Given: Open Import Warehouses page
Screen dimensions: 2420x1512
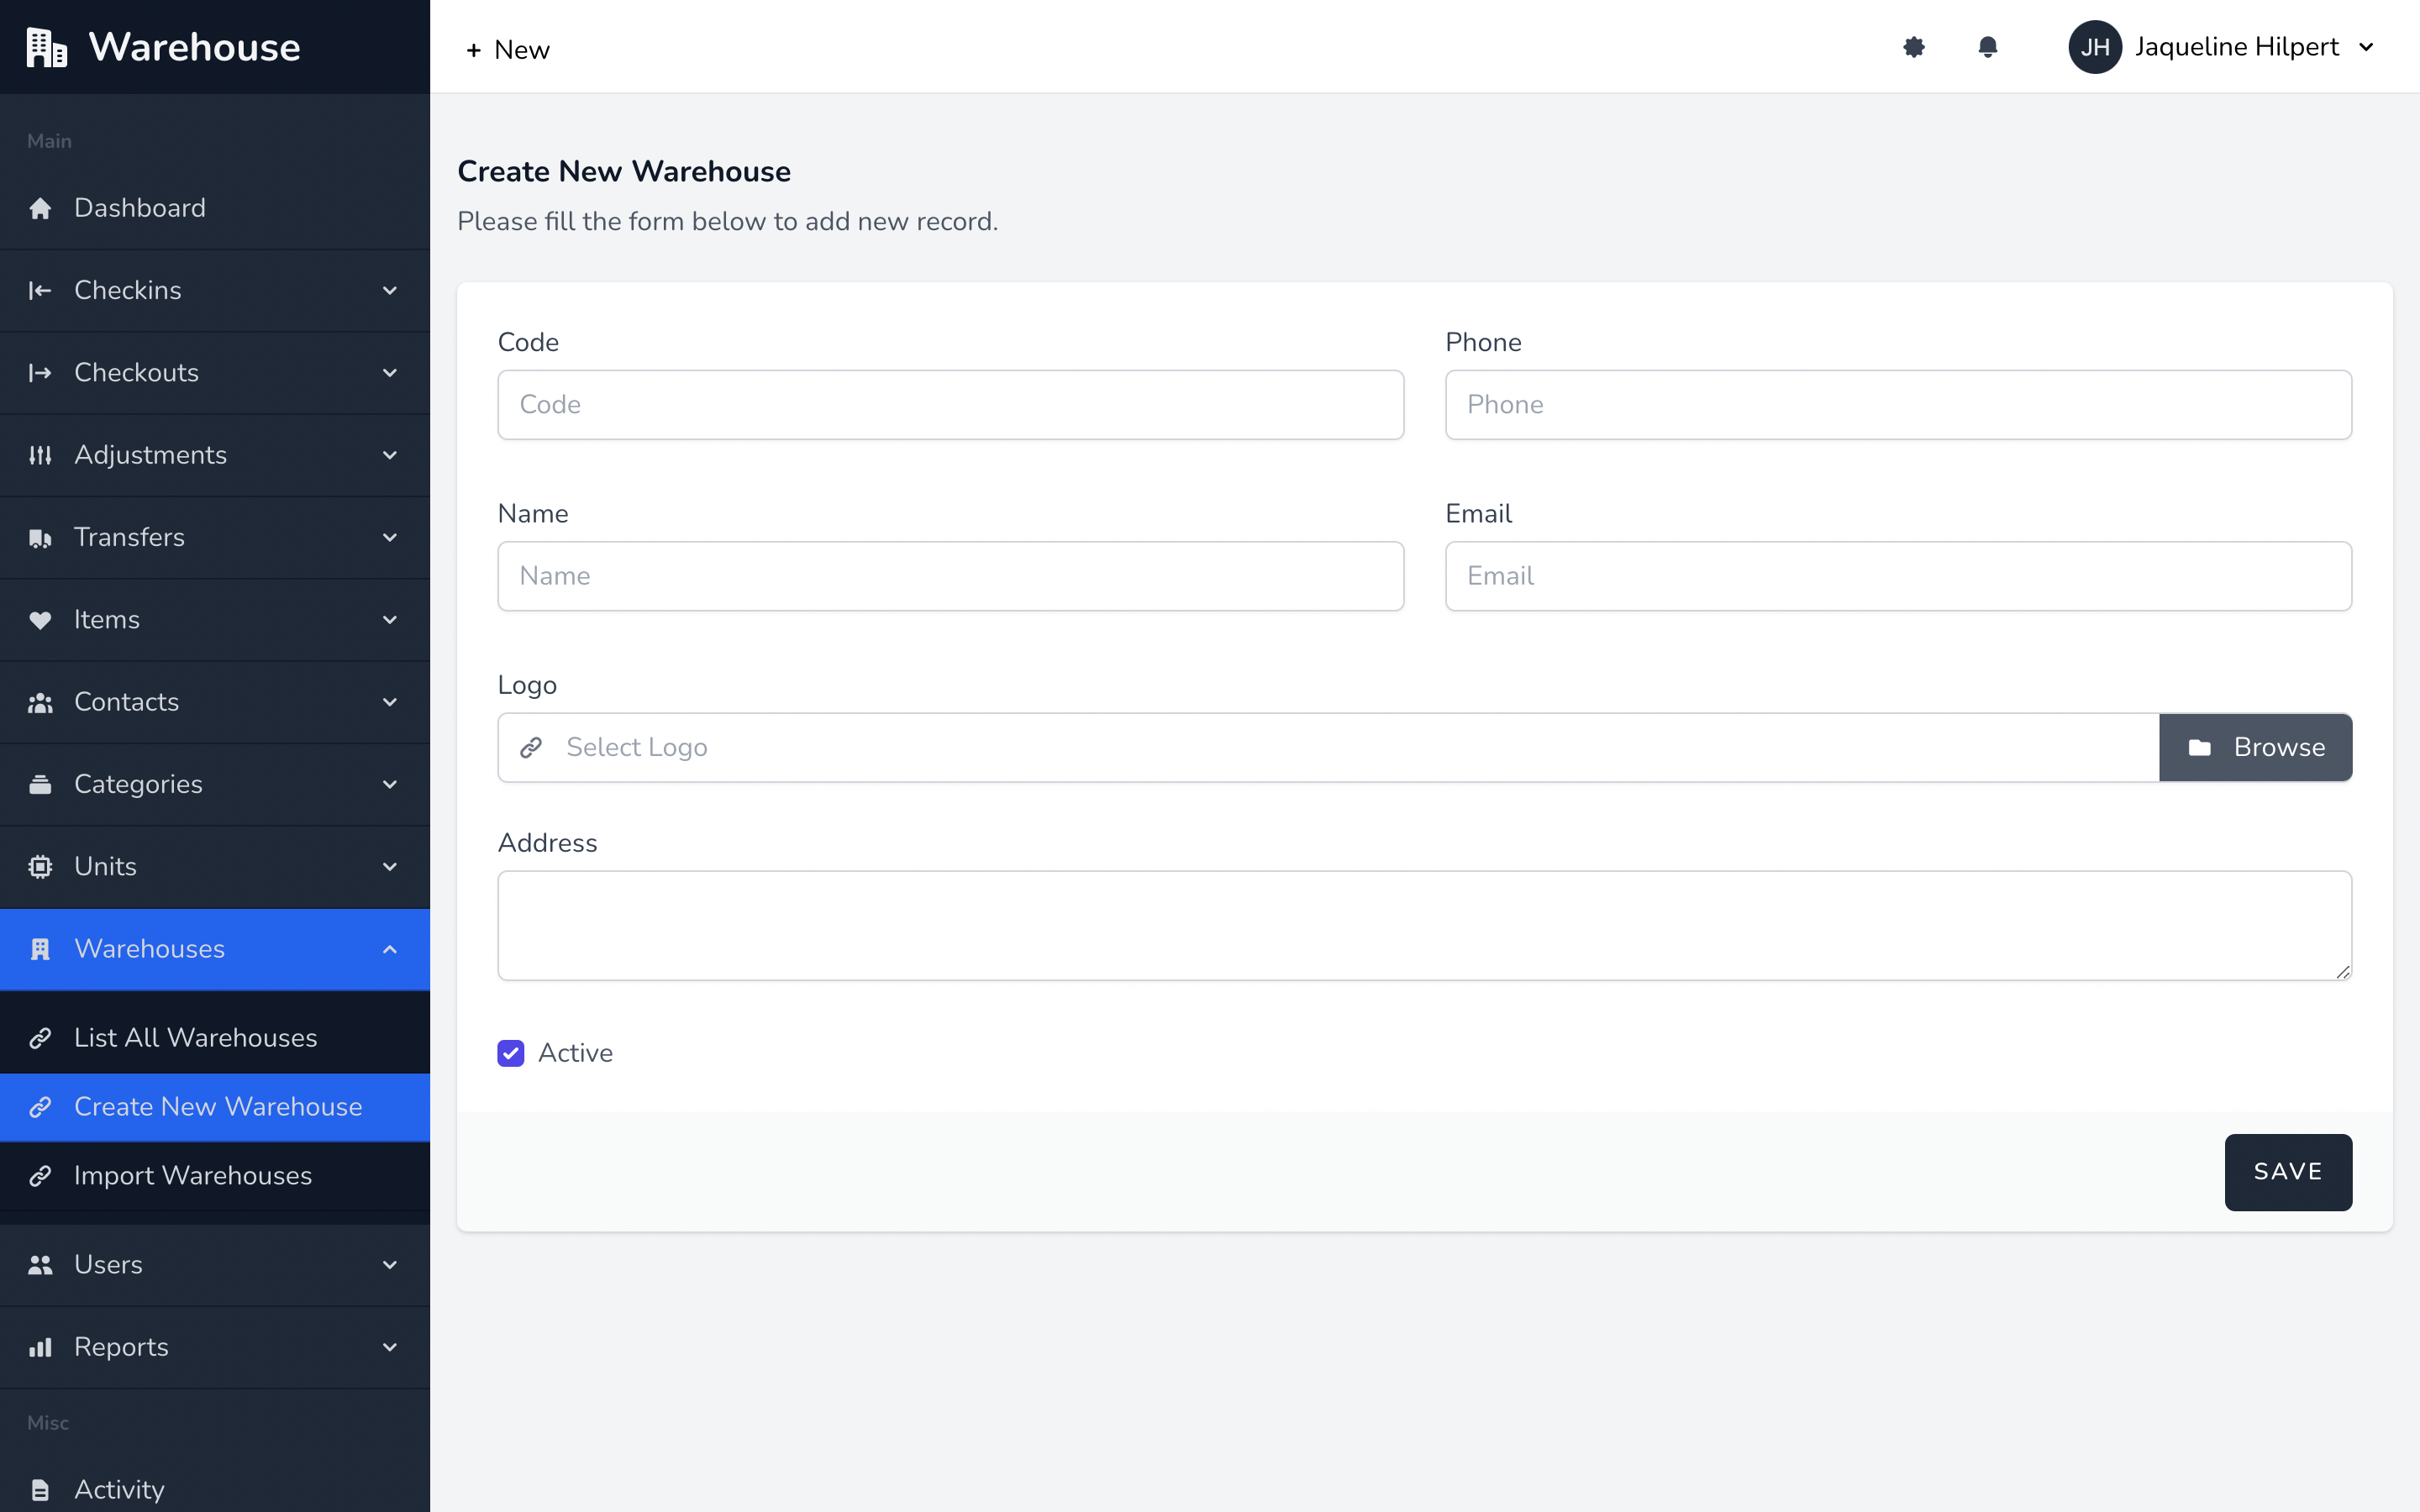Looking at the screenshot, I should click(x=193, y=1176).
